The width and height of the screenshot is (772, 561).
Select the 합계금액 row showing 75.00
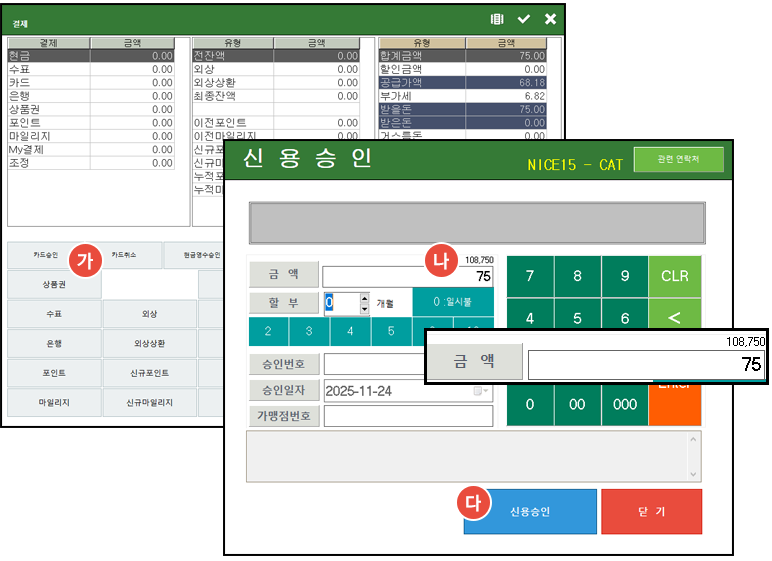click(462, 56)
